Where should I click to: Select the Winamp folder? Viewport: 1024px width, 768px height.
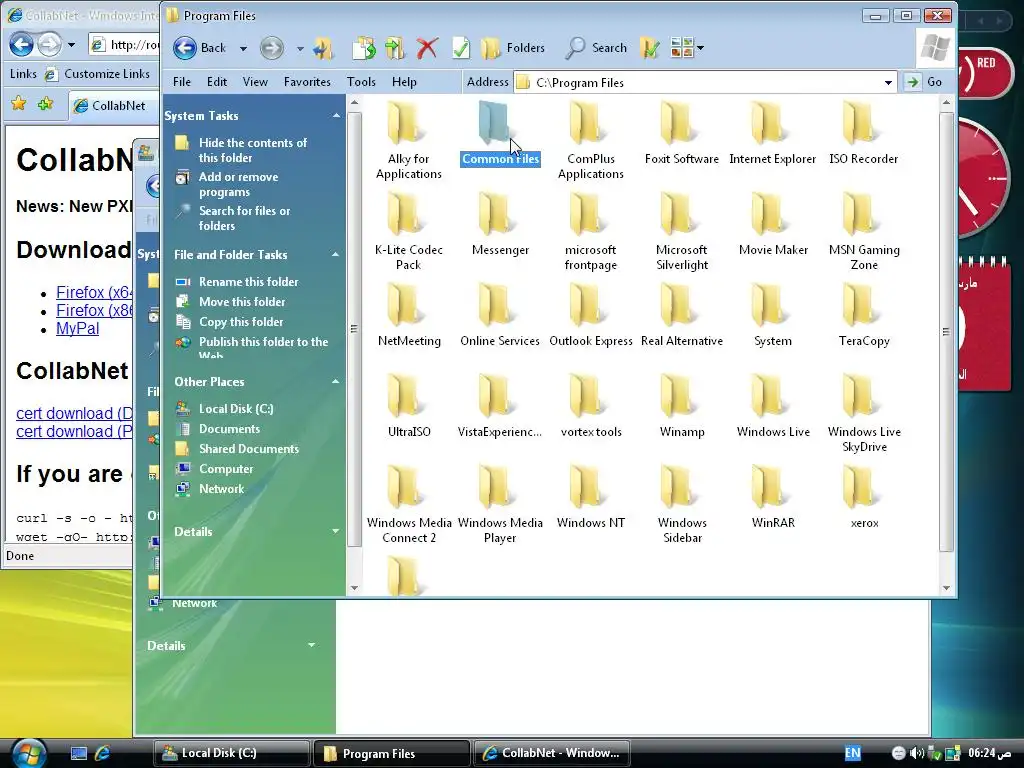pos(682,406)
